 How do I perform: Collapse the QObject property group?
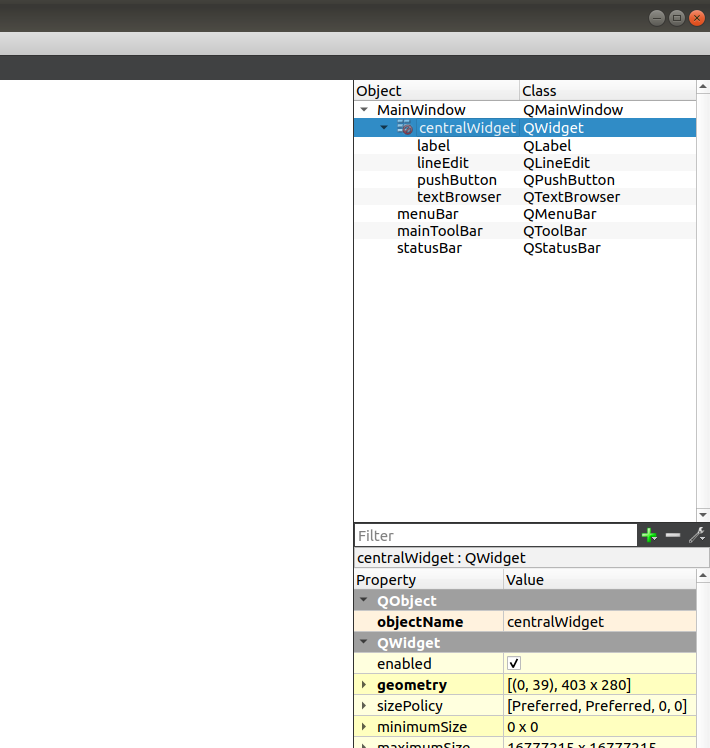[x=364, y=601]
